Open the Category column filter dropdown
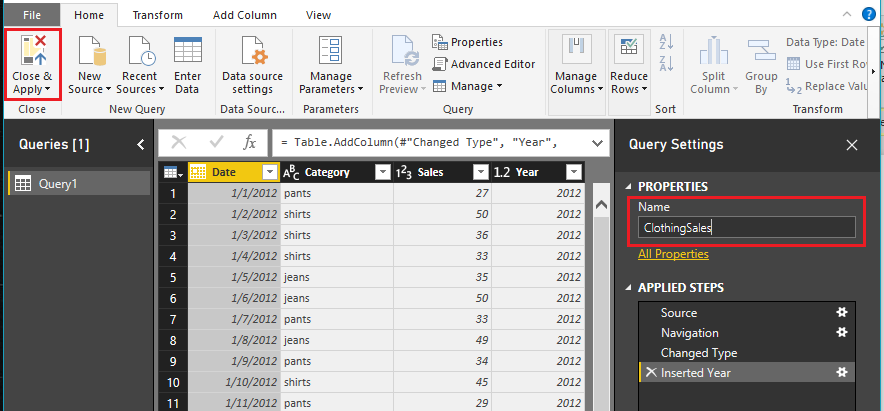The image size is (884, 411). 383,173
